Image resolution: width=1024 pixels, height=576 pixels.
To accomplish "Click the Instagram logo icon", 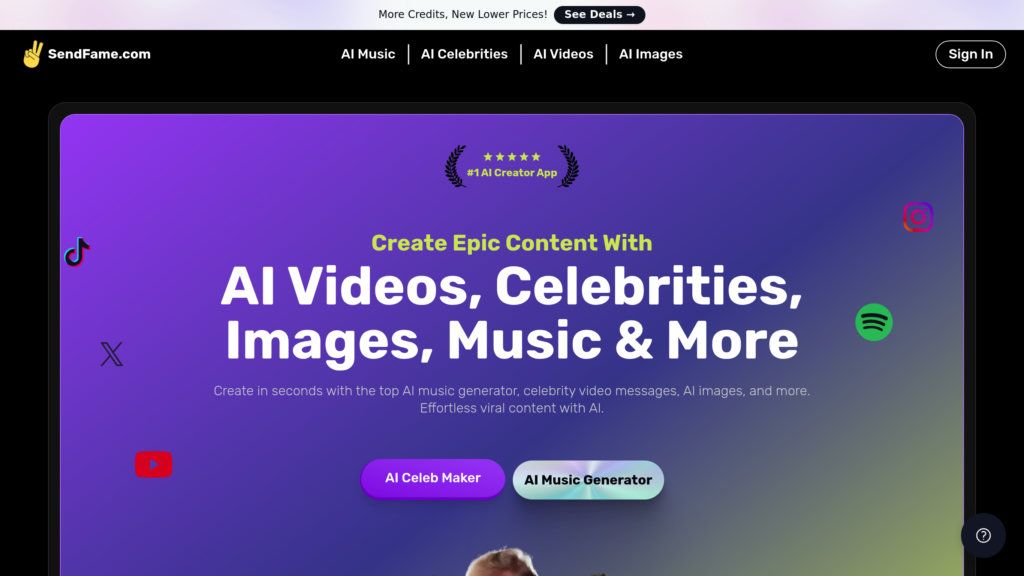I will [x=918, y=217].
